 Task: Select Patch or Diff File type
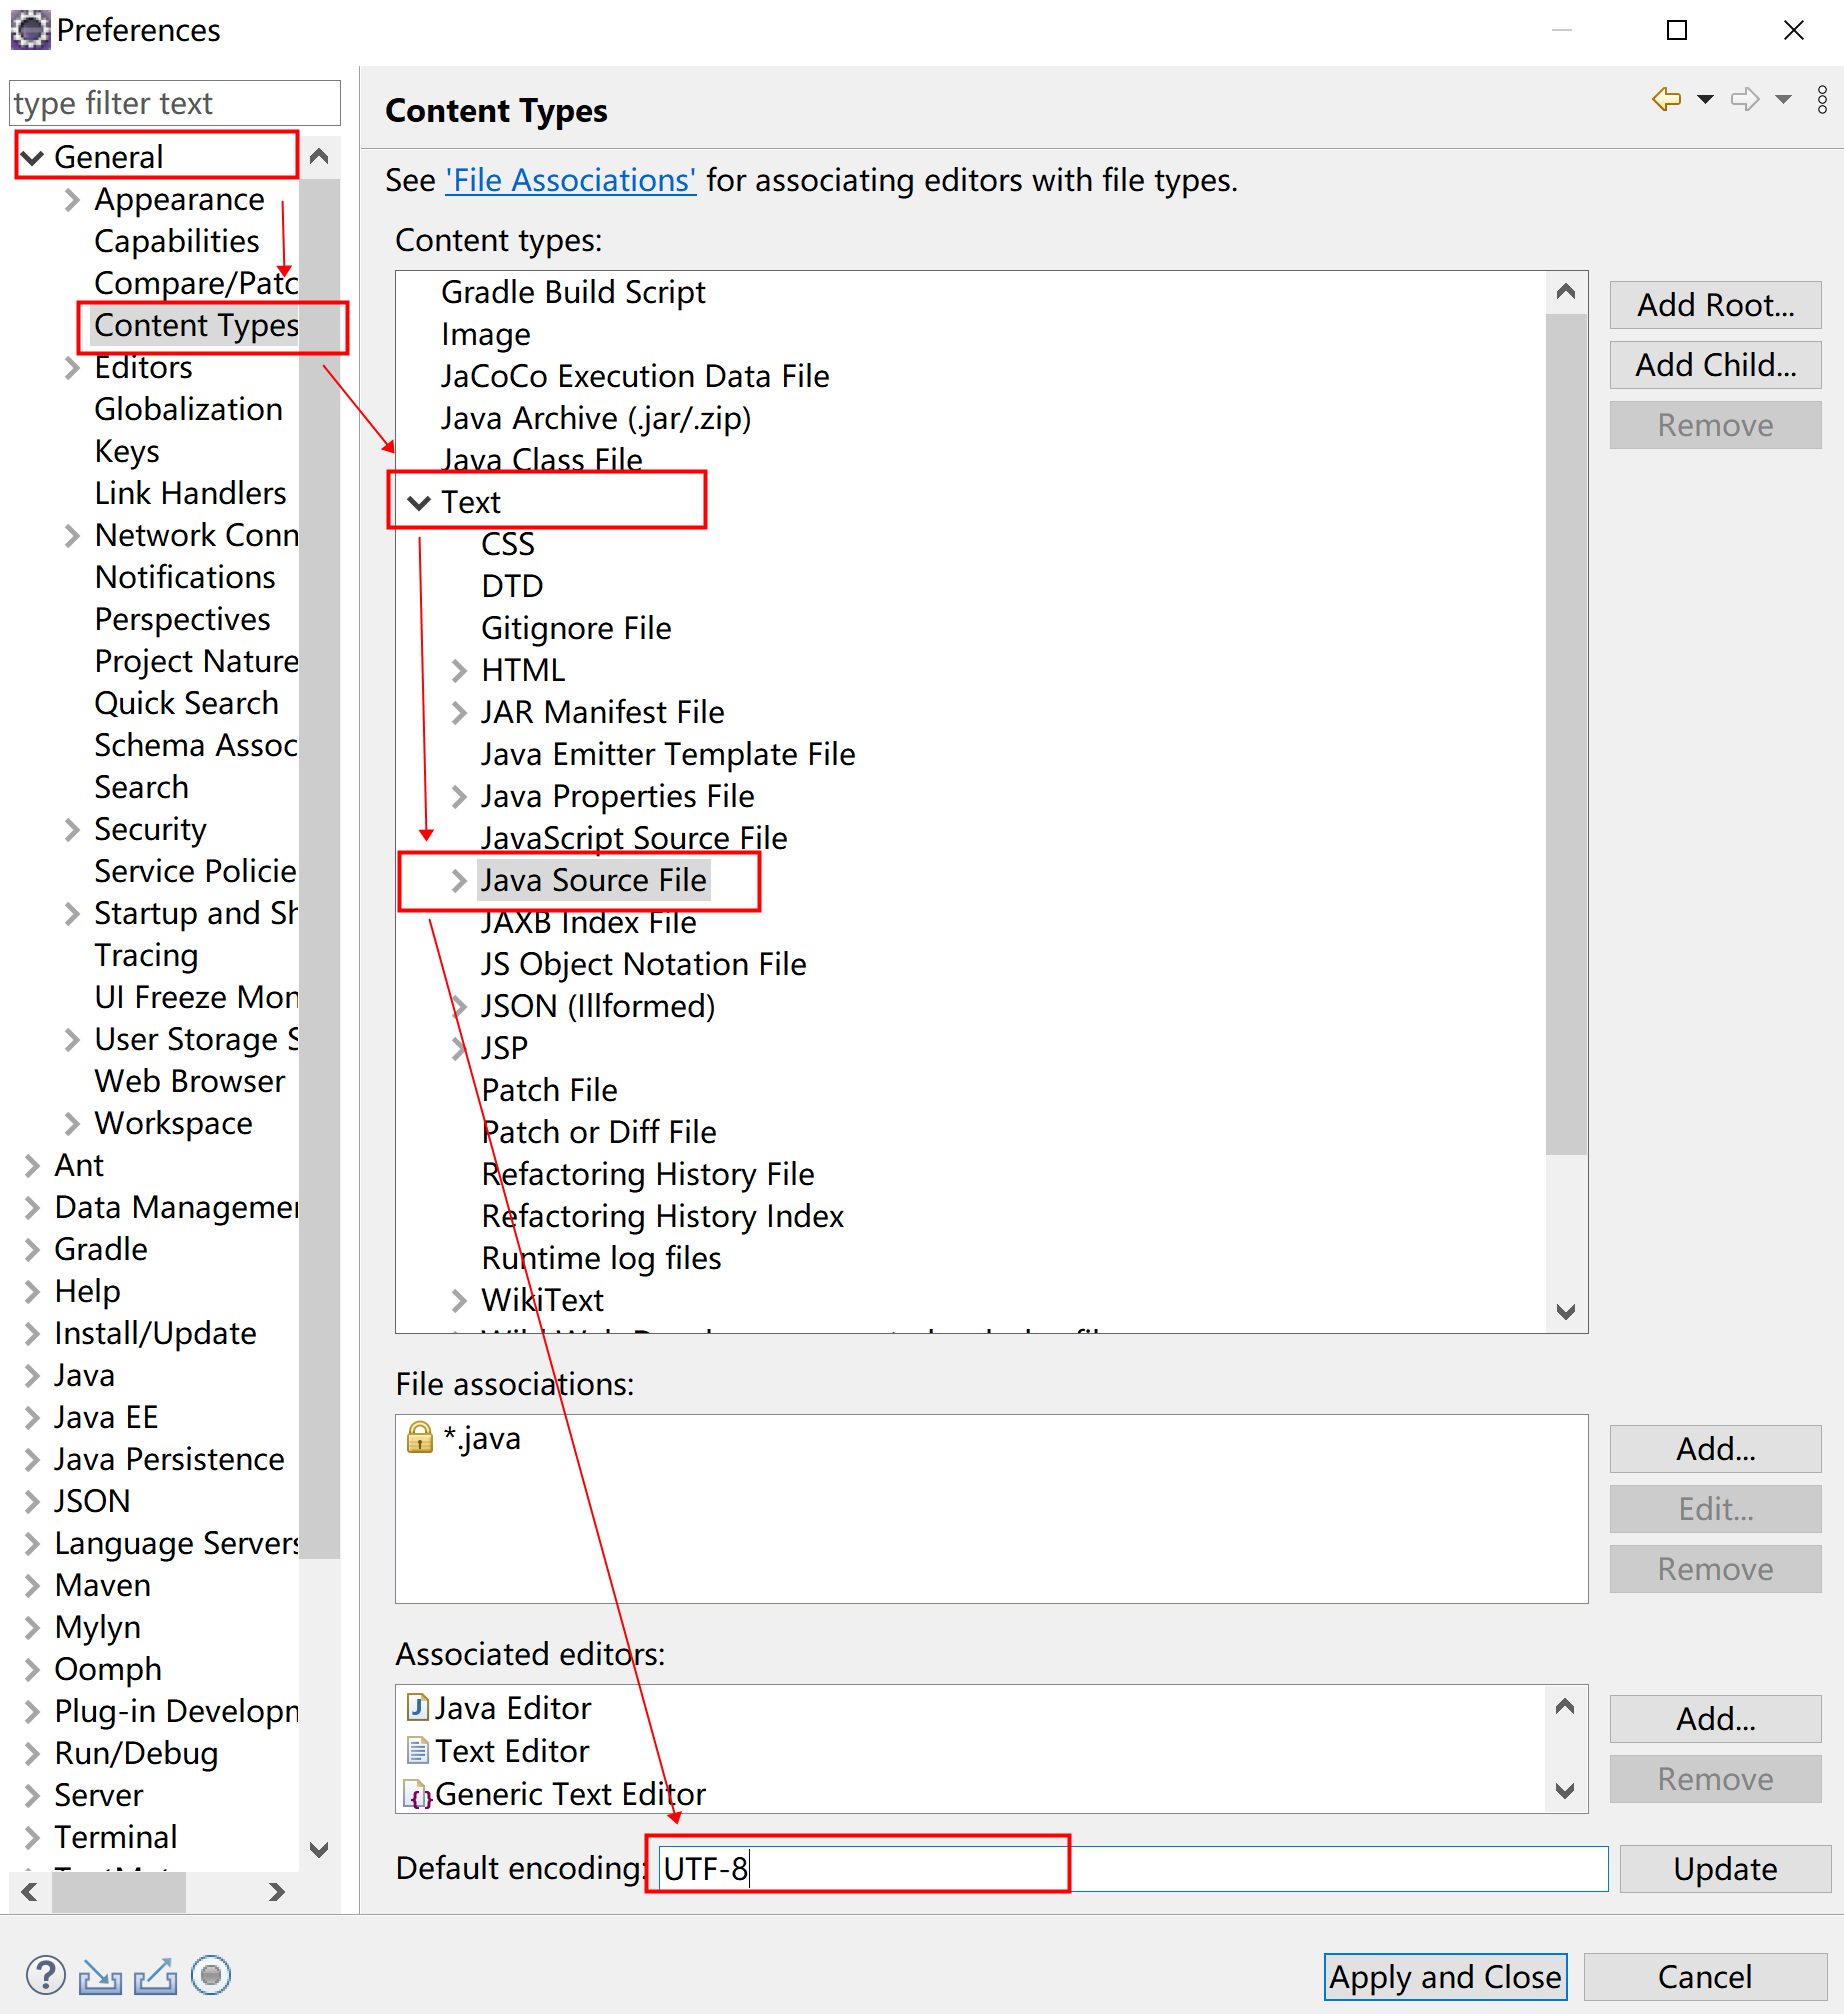599,1133
